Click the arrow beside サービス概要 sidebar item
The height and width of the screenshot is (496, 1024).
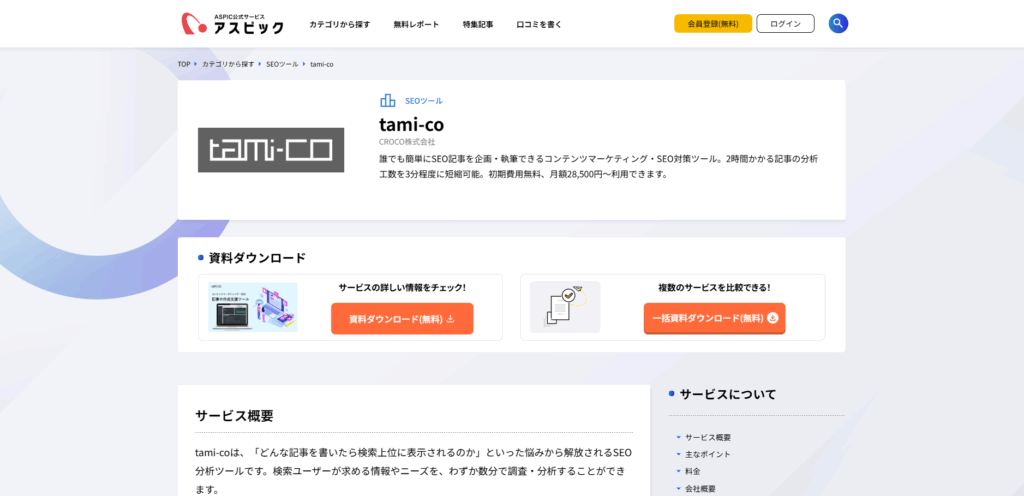point(679,437)
